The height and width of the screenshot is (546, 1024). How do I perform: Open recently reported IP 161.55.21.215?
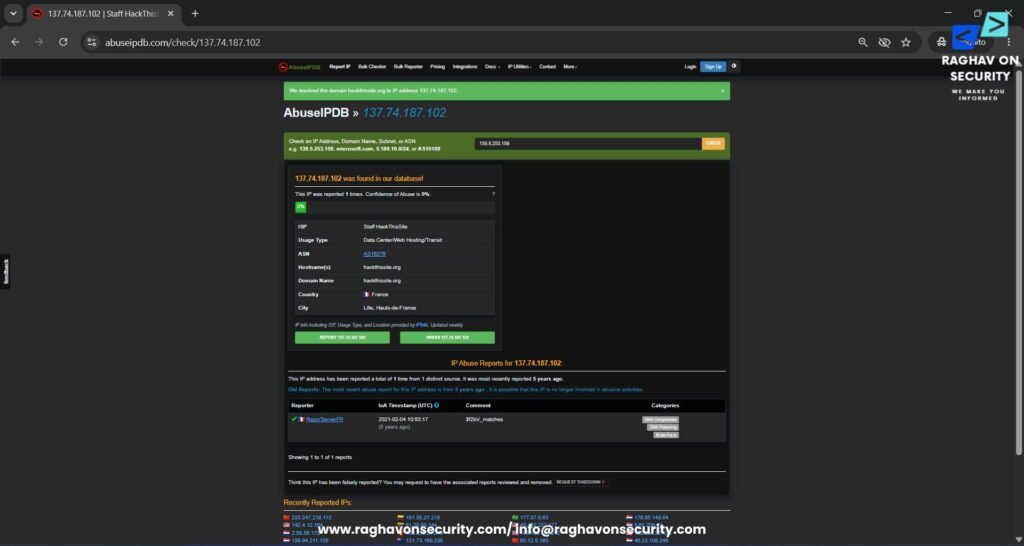(423, 517)
